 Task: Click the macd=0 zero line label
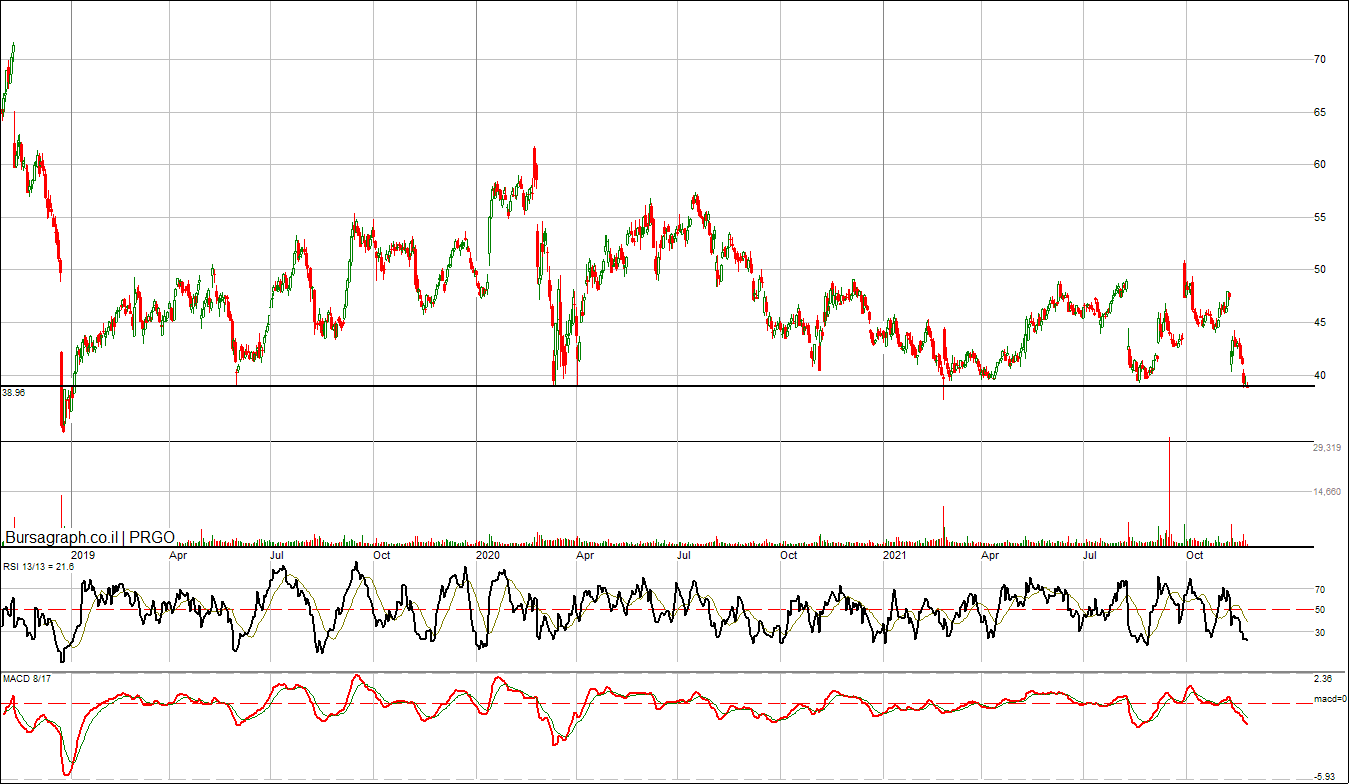click(1330, 699)
